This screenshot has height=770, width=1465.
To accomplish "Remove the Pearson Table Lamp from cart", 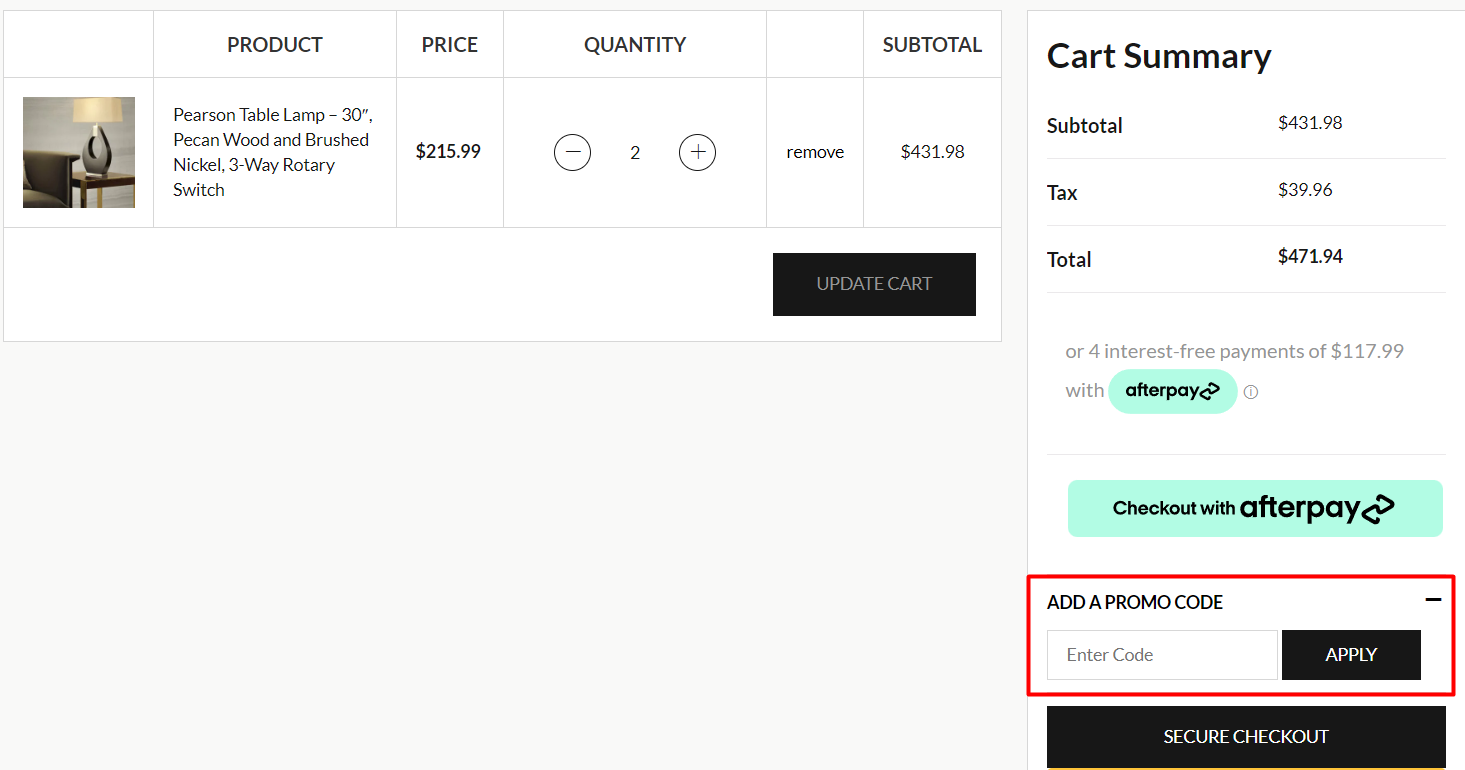I will point(815,152).
